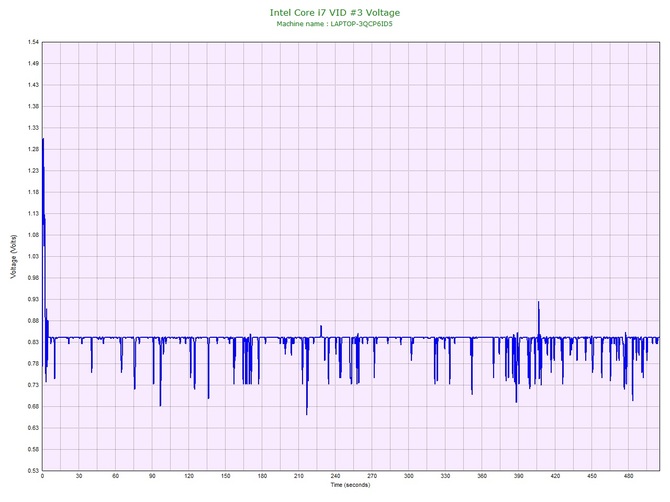670x502 pixels.
Task: Click the 30 tick on time axis
Action: click(x=79, y=476)
